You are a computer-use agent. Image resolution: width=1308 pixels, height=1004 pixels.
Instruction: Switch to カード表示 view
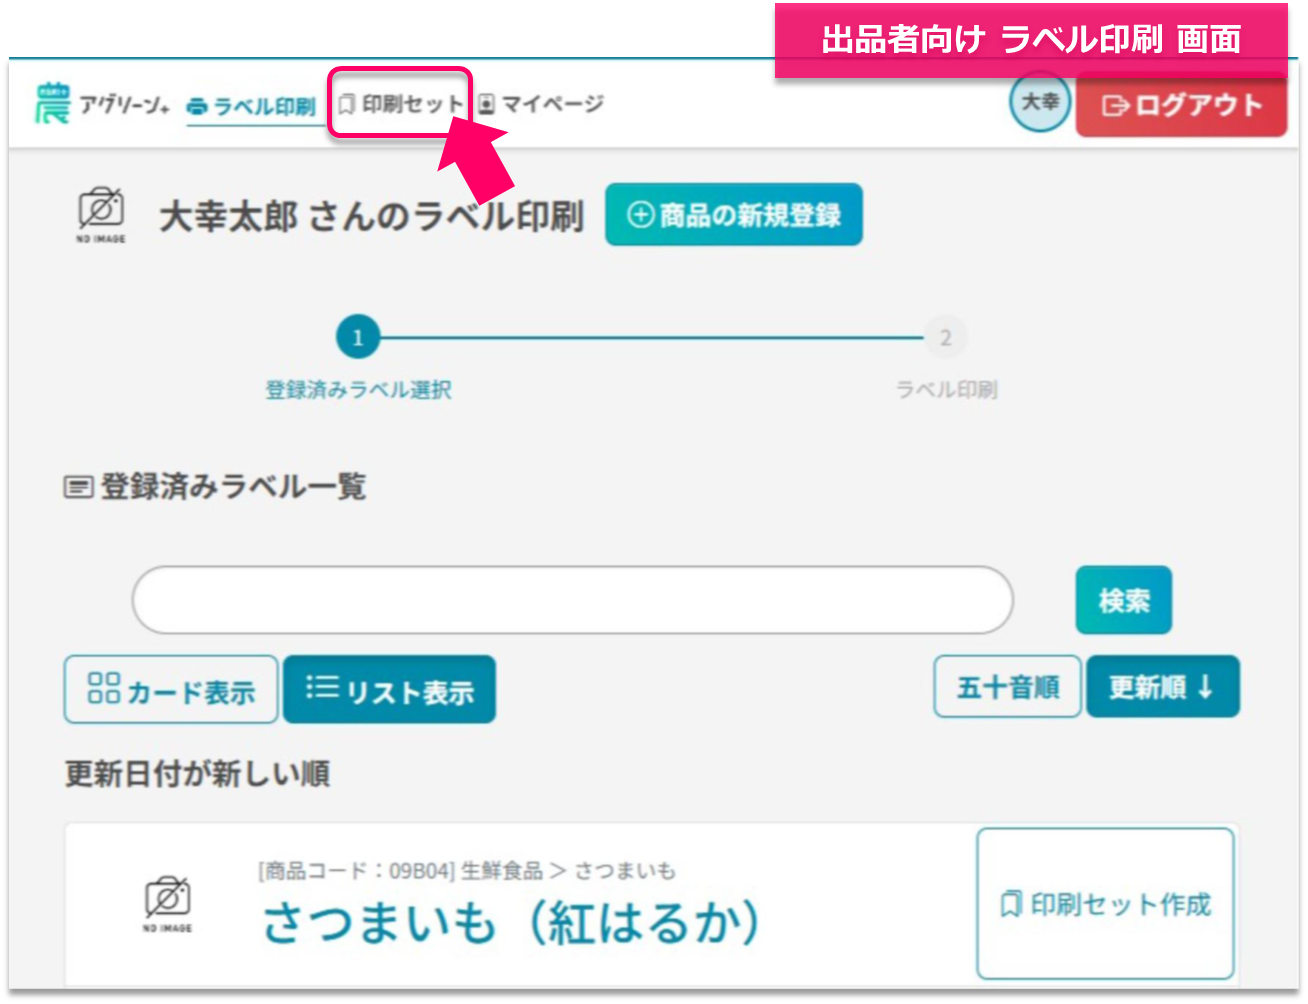point(171,689)
